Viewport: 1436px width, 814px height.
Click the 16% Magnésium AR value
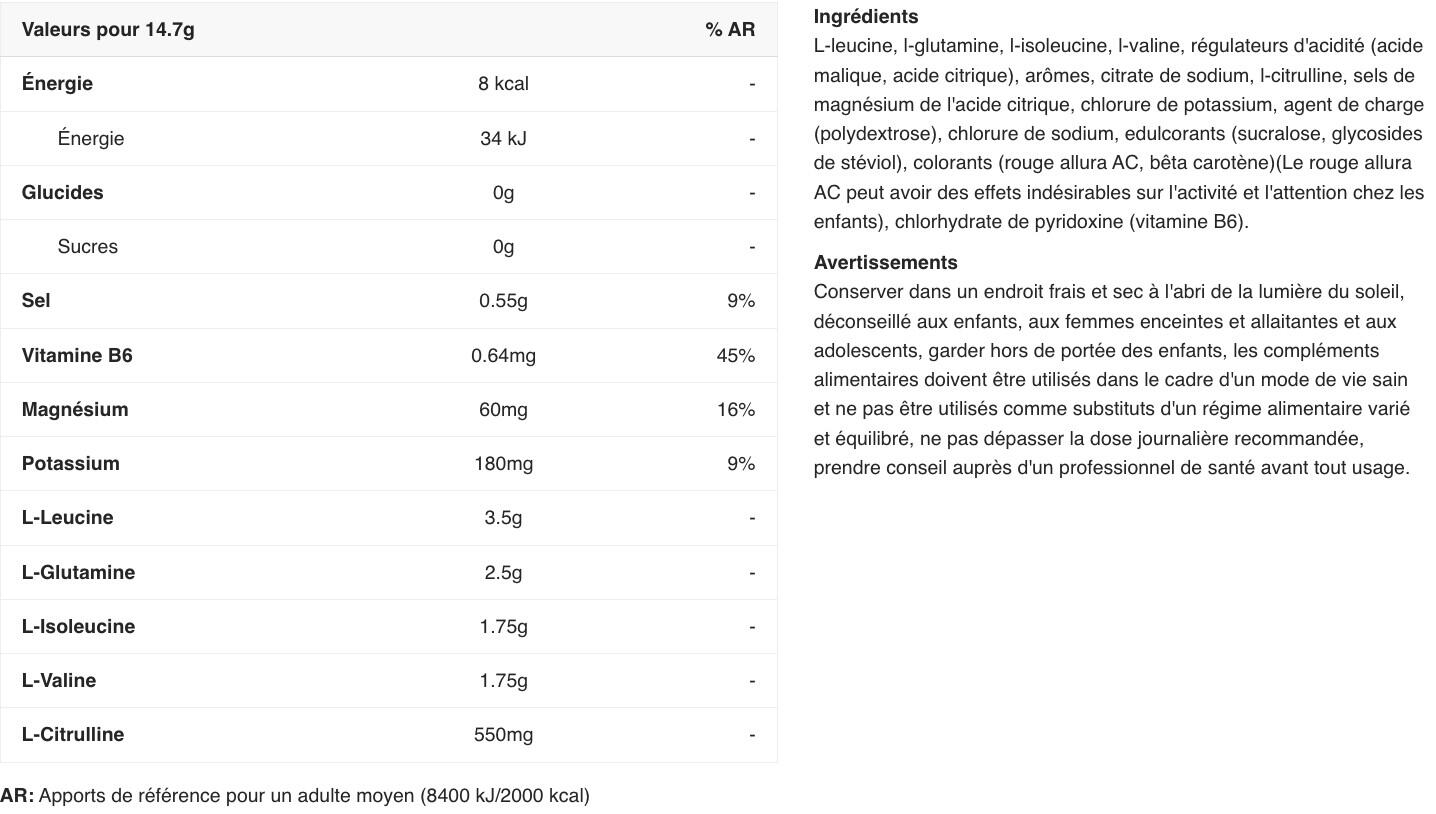[x=736, y=410]
